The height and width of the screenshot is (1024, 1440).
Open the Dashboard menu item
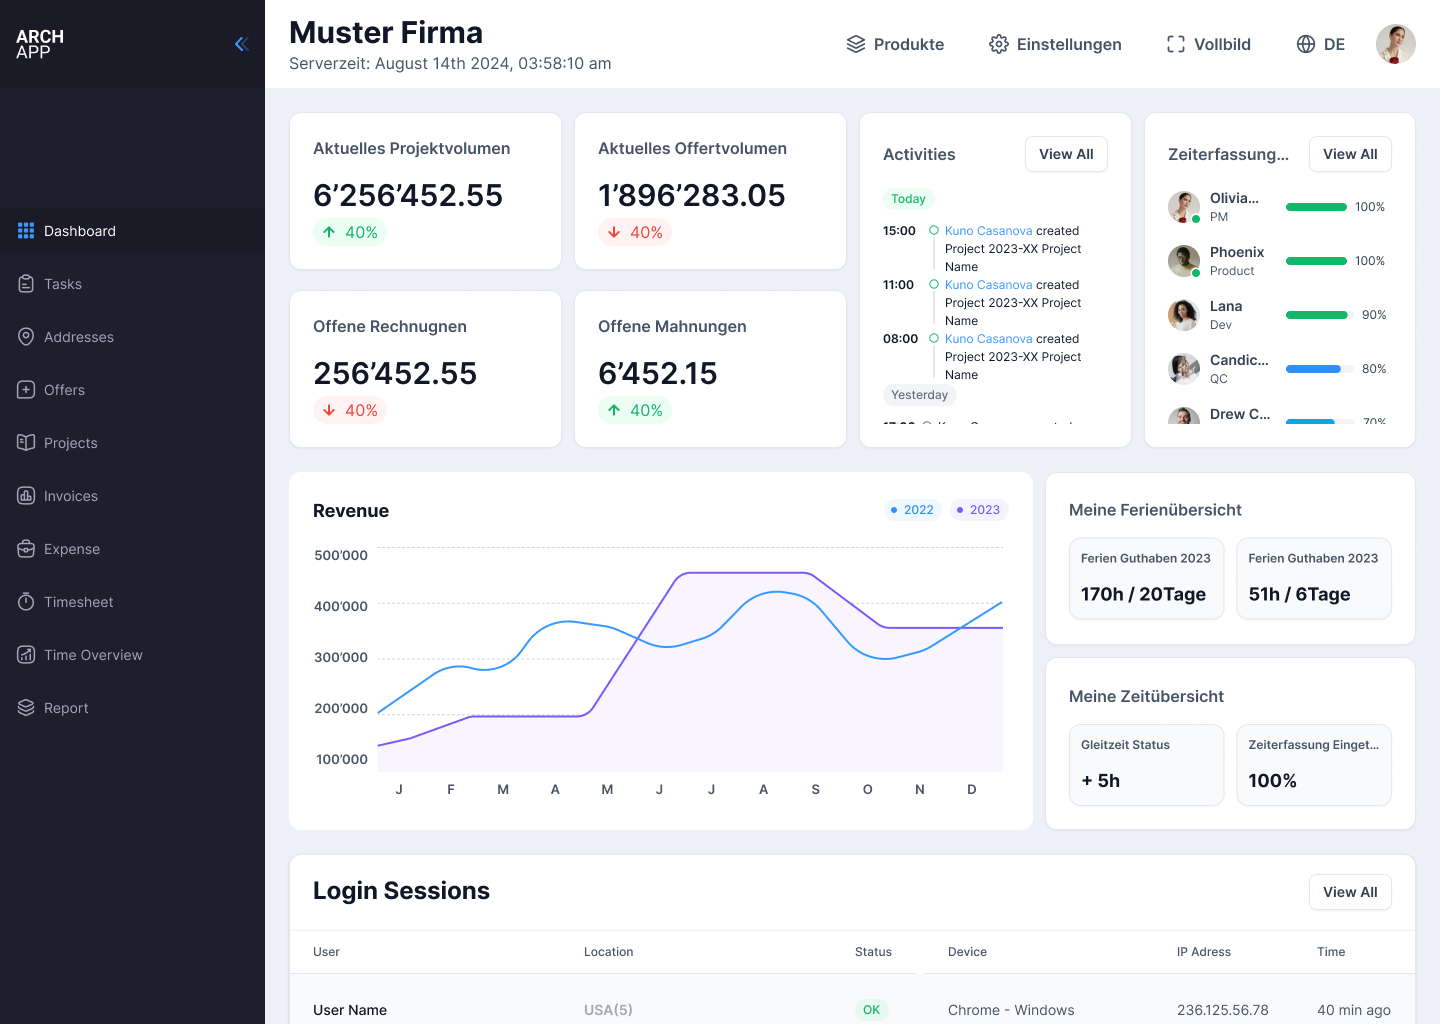80,231
